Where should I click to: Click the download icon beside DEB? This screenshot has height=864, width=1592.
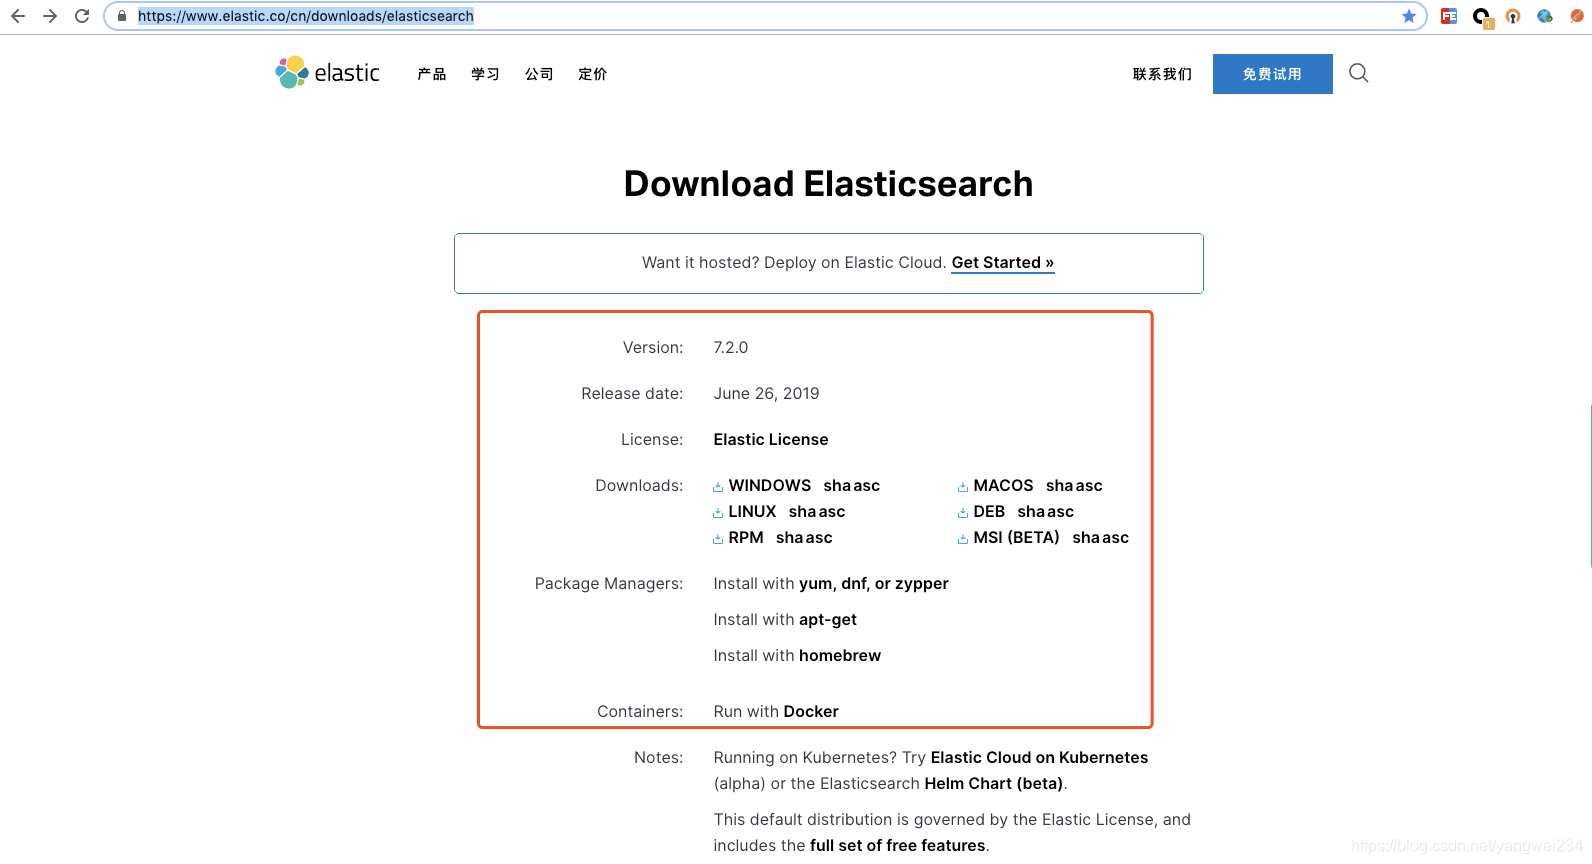coord(963,513)
